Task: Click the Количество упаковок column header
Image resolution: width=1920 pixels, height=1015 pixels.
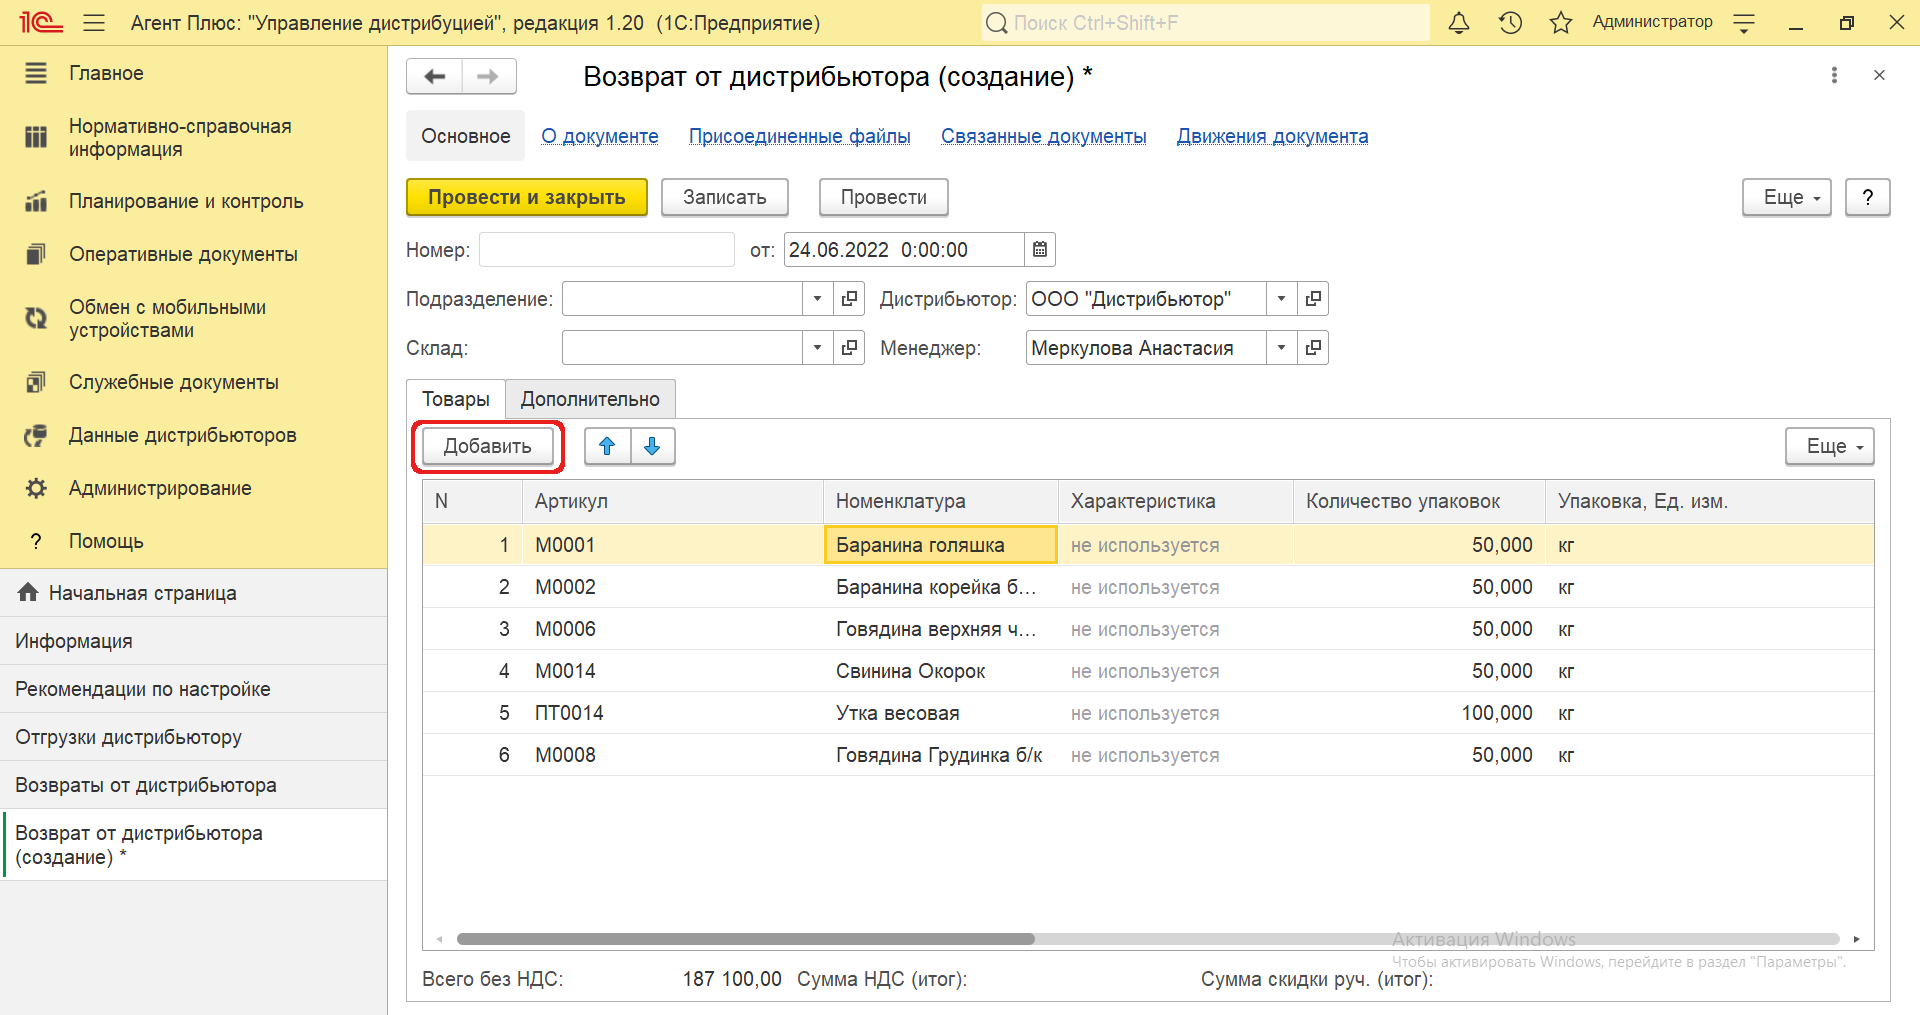Action: 1419,501
